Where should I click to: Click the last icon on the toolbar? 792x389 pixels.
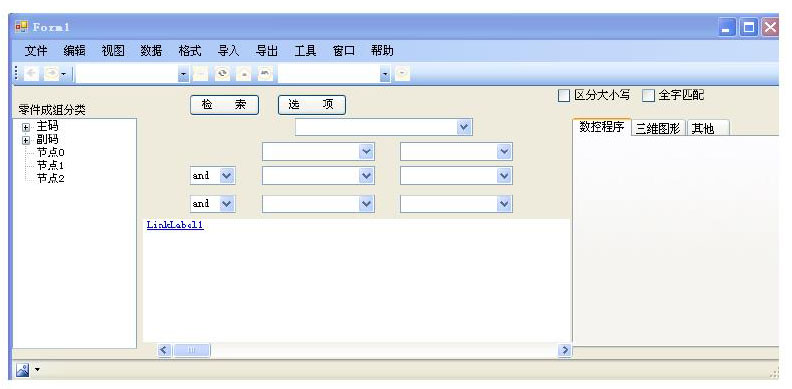point(402,75)
